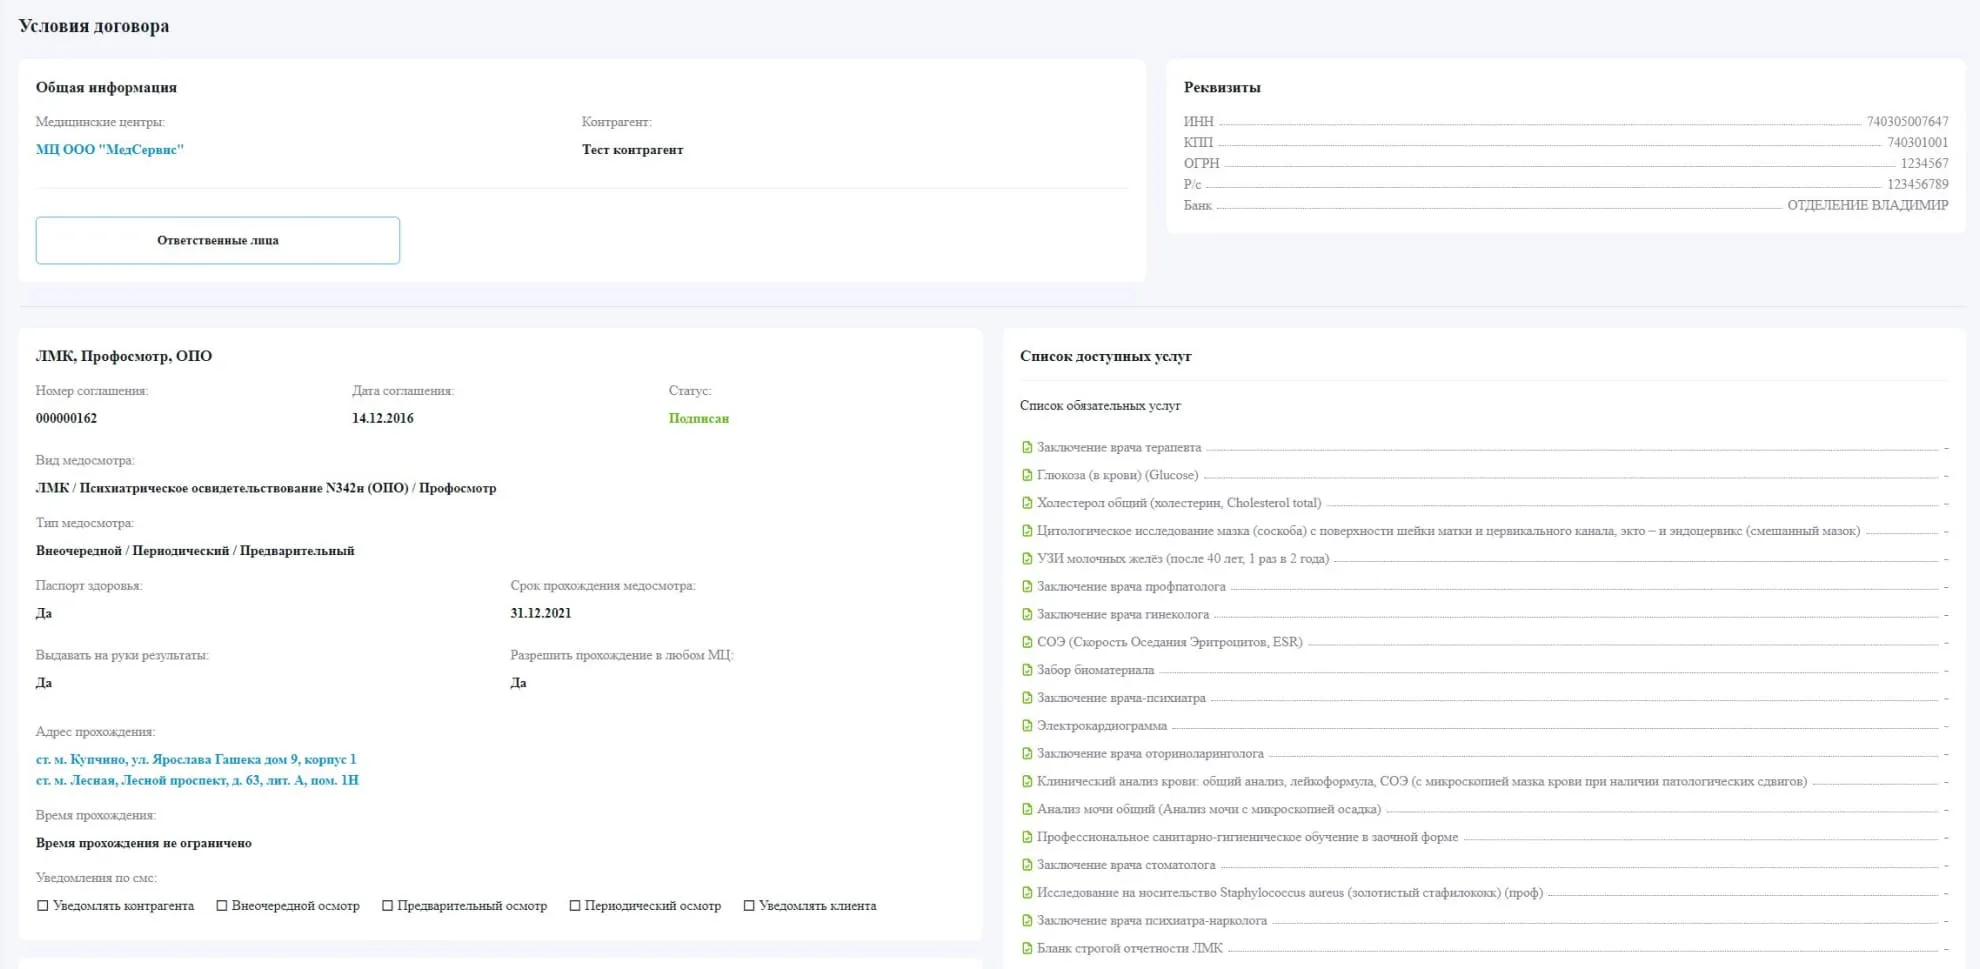
Task: Click icon beside Заключение врача-психиатра
Action: [1027, 698]
